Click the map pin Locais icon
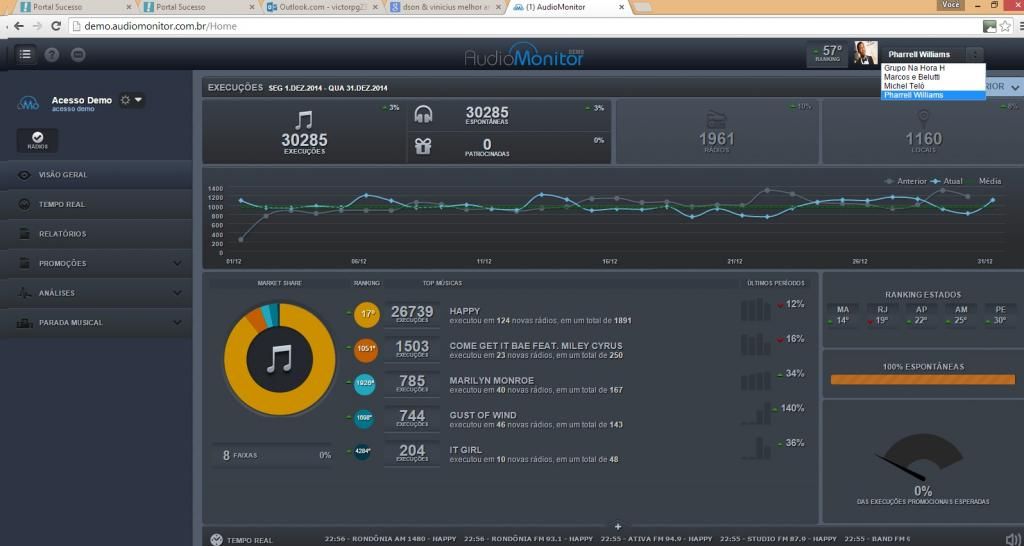 (923, 118)
